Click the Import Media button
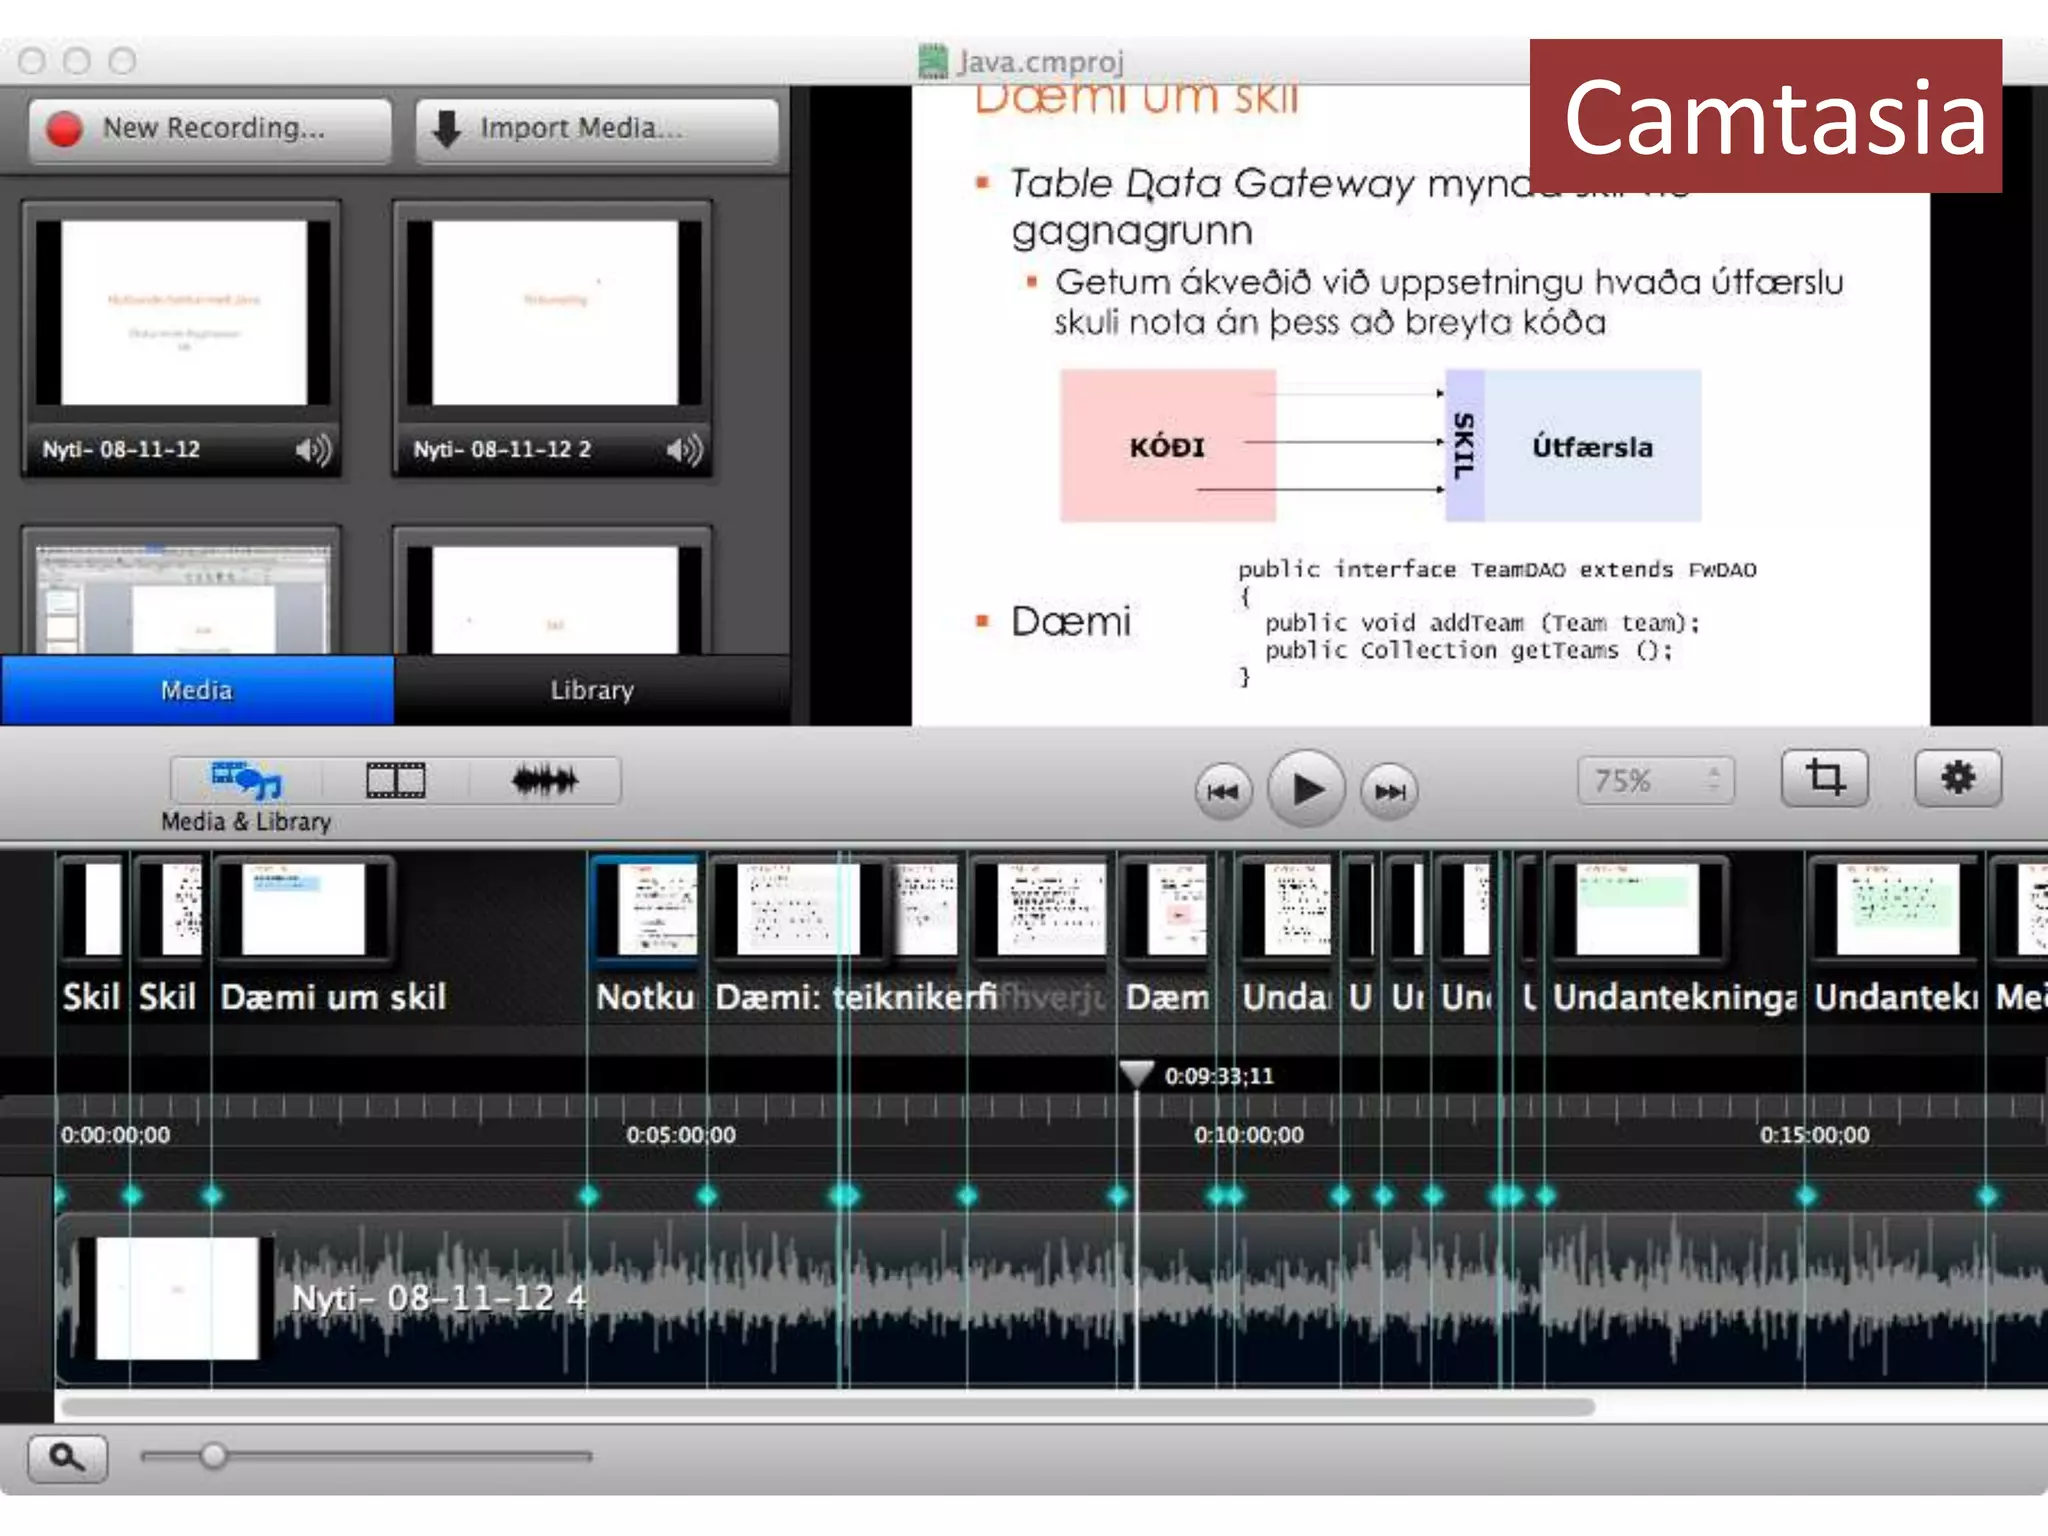 597,129
